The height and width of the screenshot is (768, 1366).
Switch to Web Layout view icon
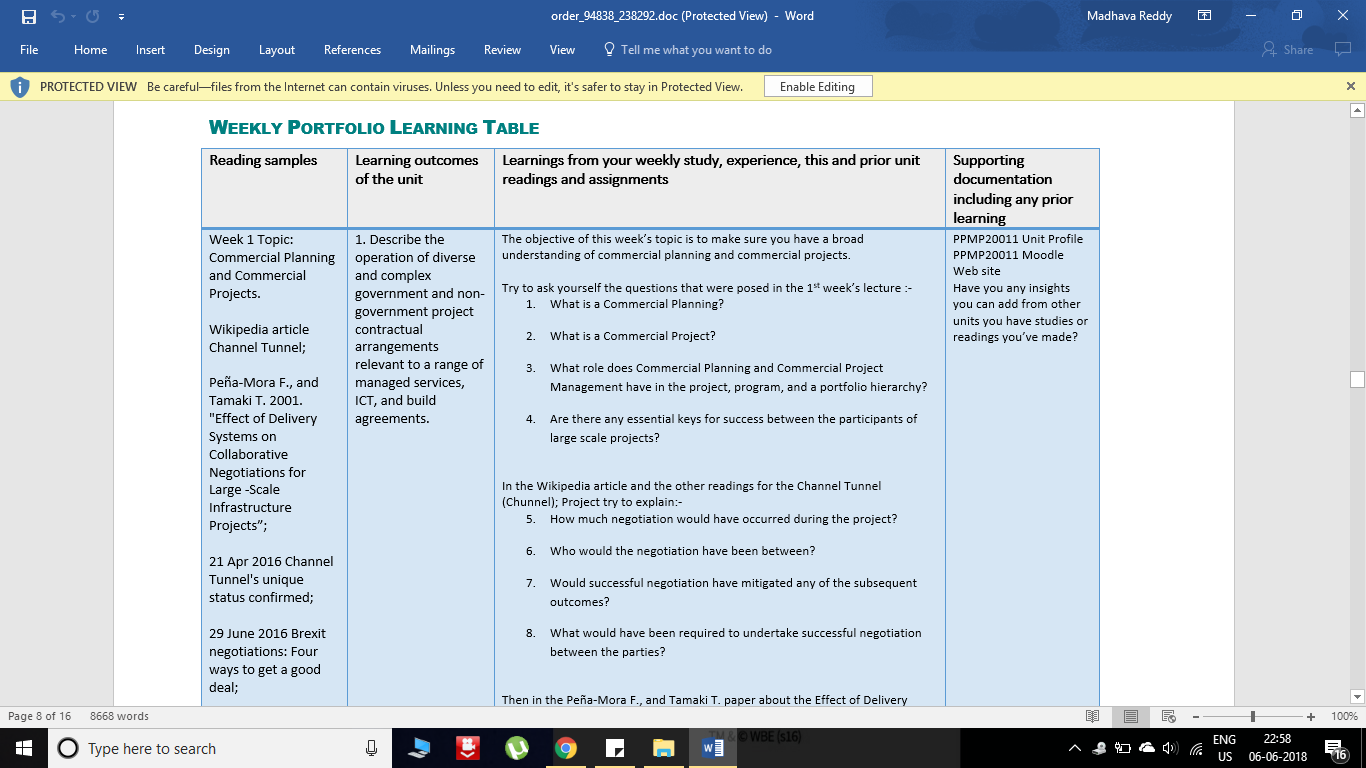tap(1168, 716)
